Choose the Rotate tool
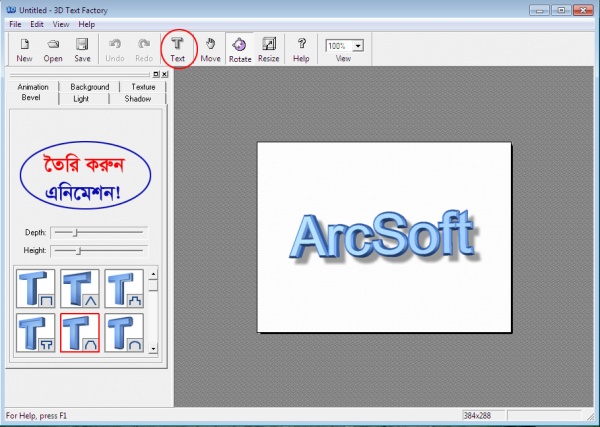This screenshot has height=427, width=600. tap(240, 50)
